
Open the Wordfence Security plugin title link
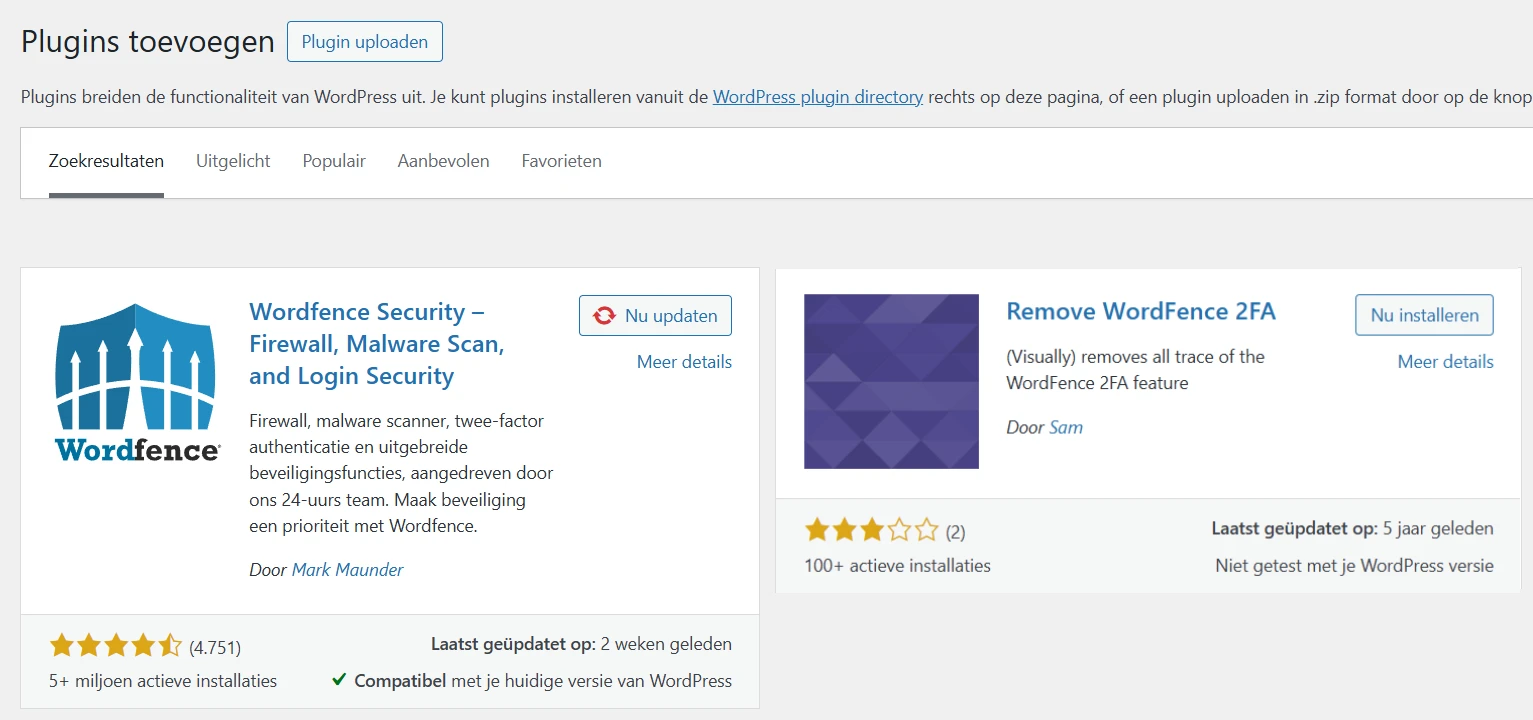pos(376,344)
